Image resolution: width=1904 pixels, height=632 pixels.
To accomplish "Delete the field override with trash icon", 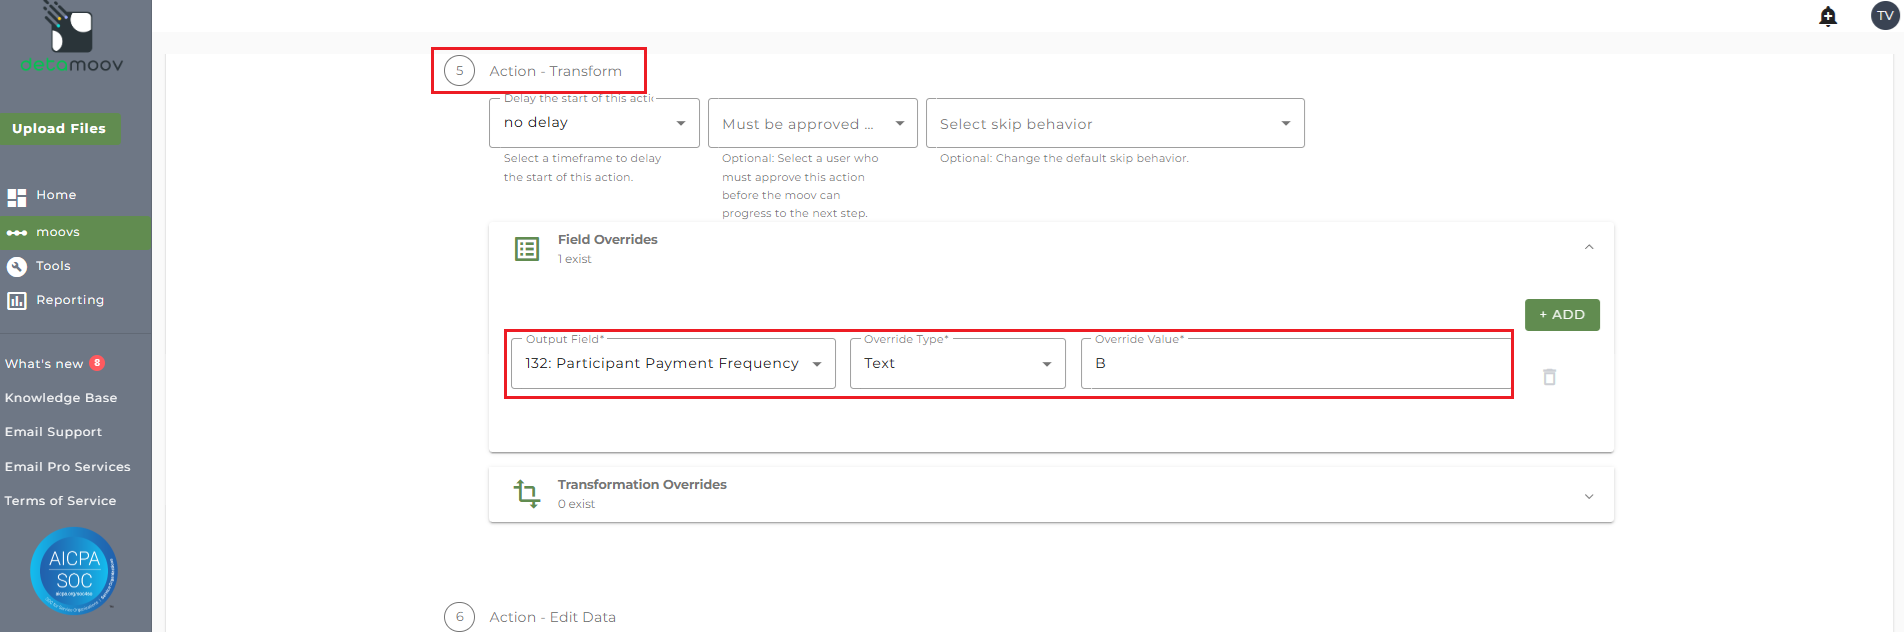I will (x=1549, y=377).
